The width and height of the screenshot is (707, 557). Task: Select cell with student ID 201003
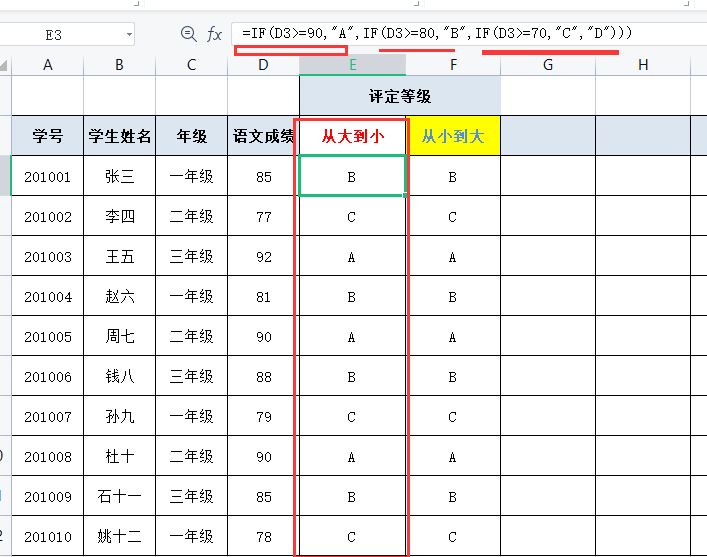[x=47, y=256]
